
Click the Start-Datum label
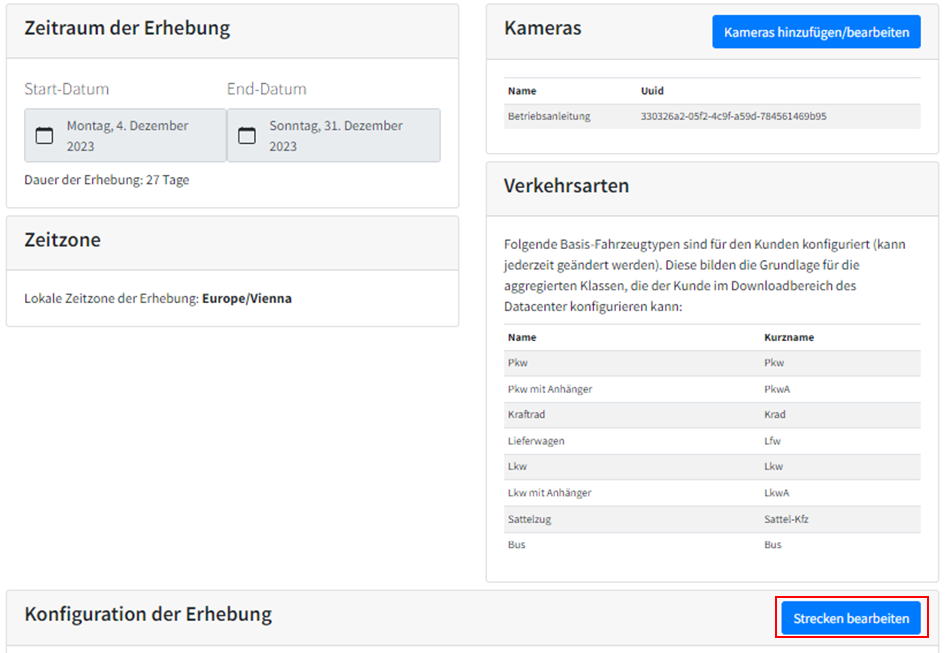67,89
